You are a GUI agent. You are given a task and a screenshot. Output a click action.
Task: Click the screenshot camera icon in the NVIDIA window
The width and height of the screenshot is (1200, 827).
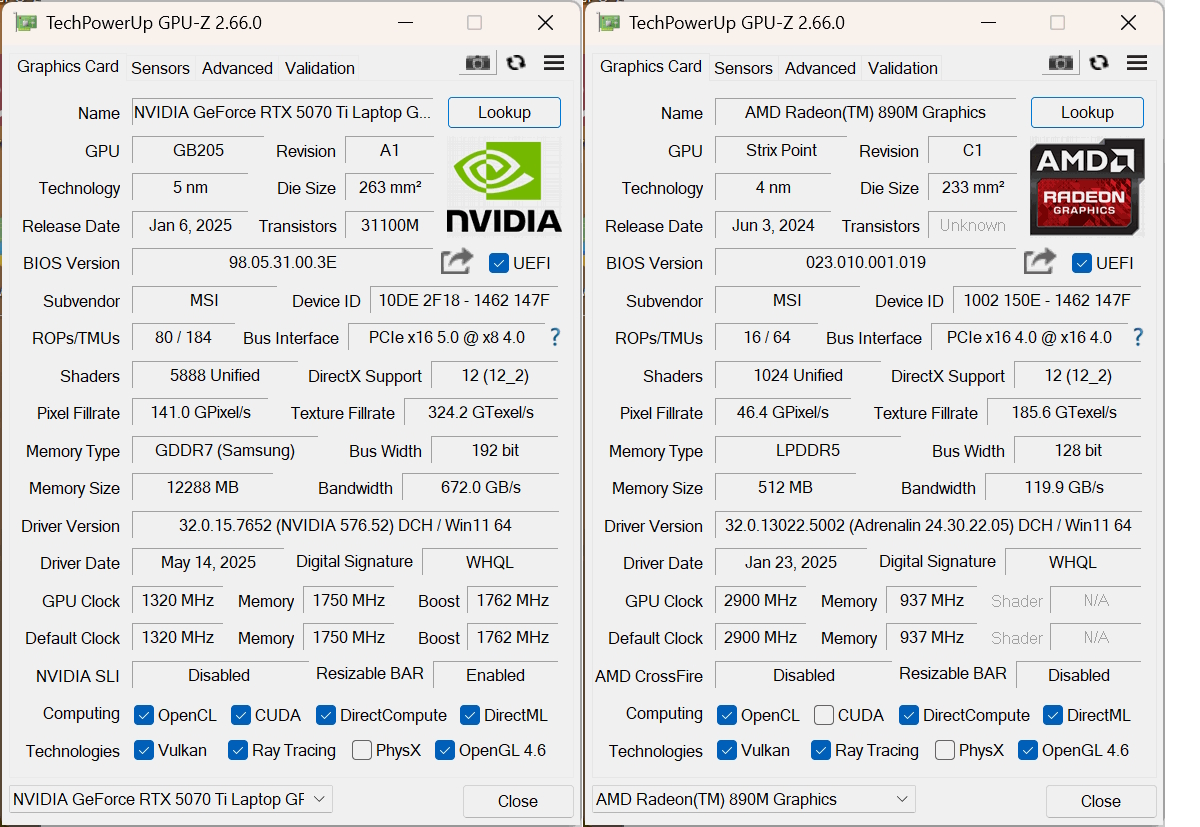click(x=478, y=63)
